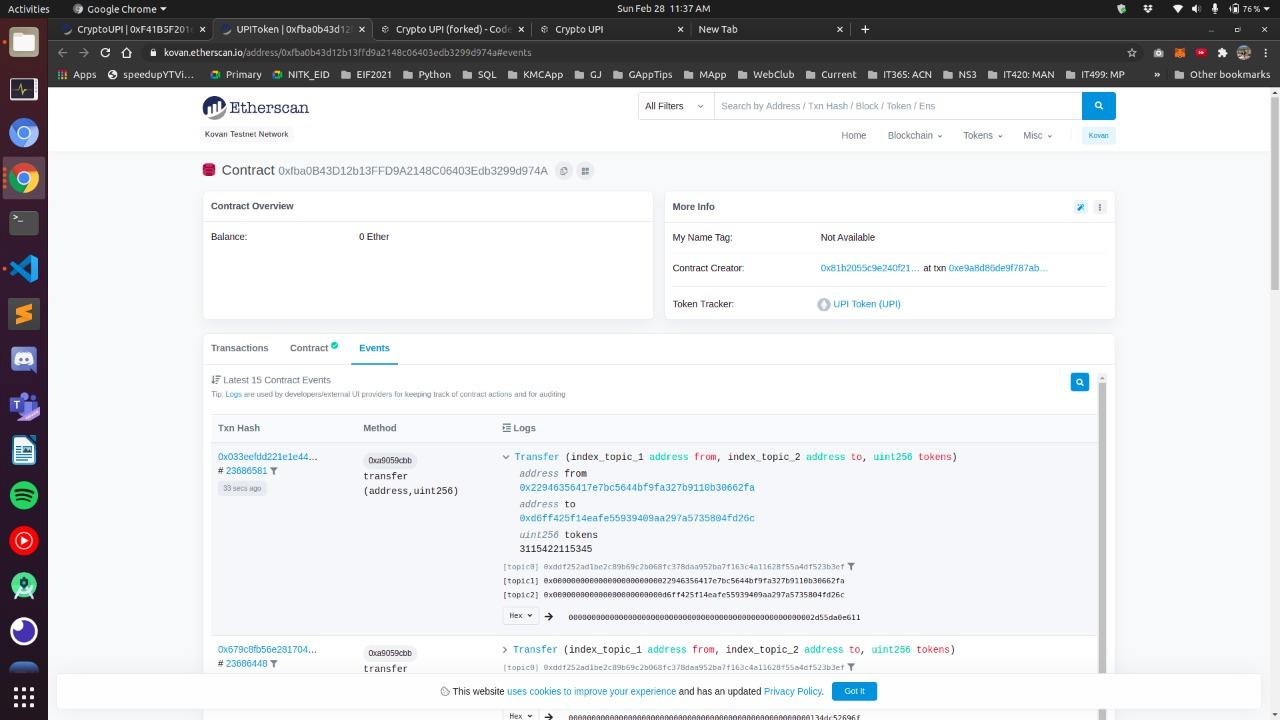Screen dimensions: 1280x720
Task: Show more bookmarks chevron
Action: pyautogui.click(x=1157, y=74)
